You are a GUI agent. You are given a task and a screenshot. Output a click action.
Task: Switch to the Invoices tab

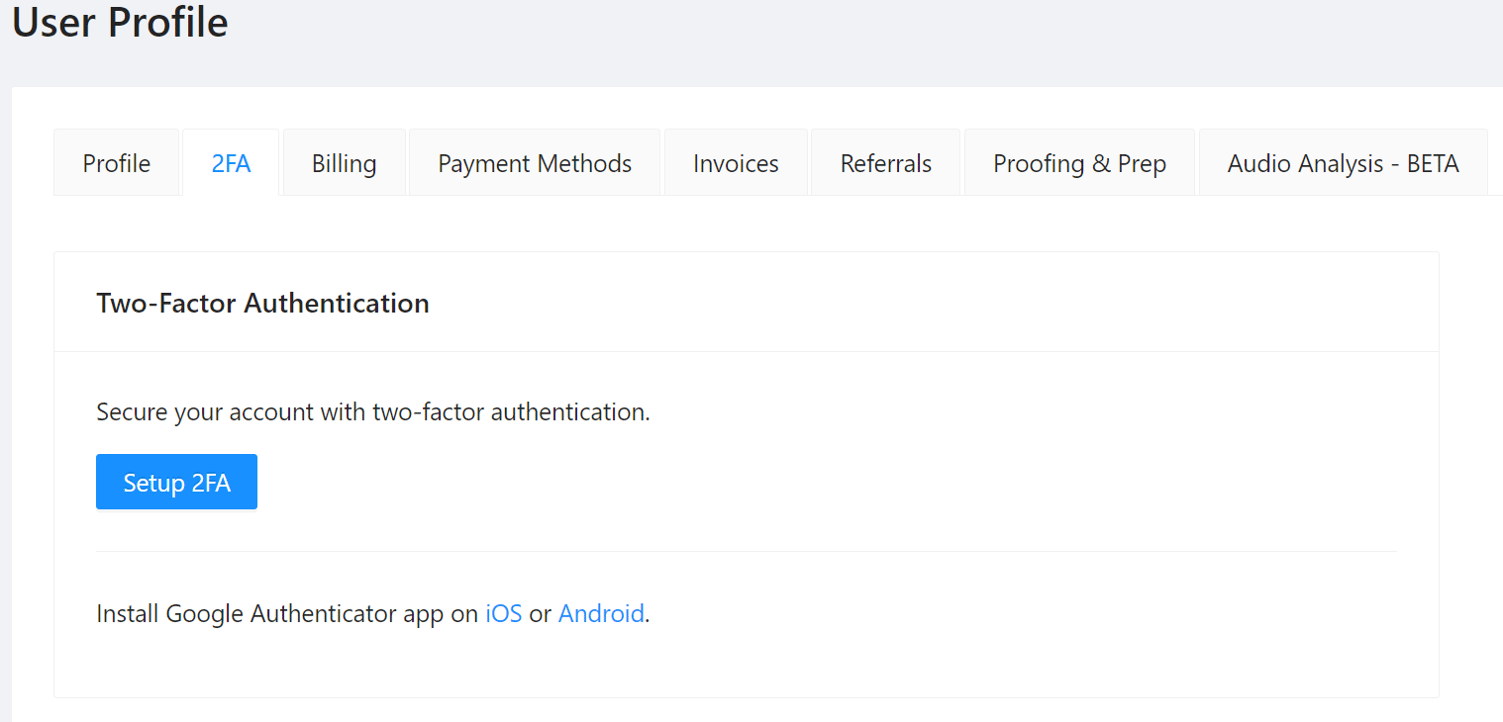[735, 162]
